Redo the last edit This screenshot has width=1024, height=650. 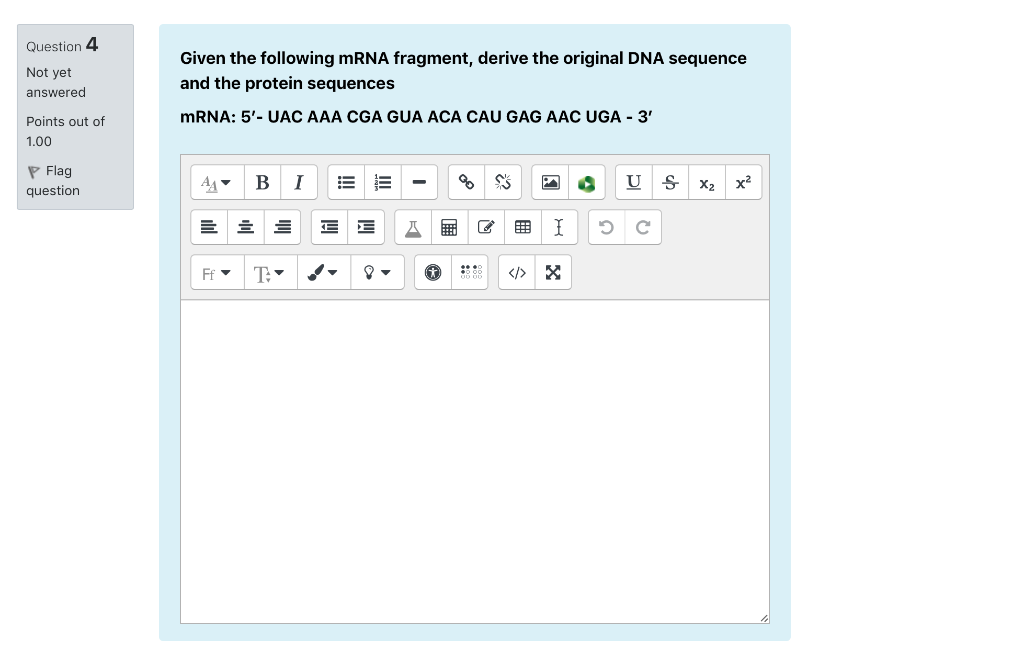[643, 227]
